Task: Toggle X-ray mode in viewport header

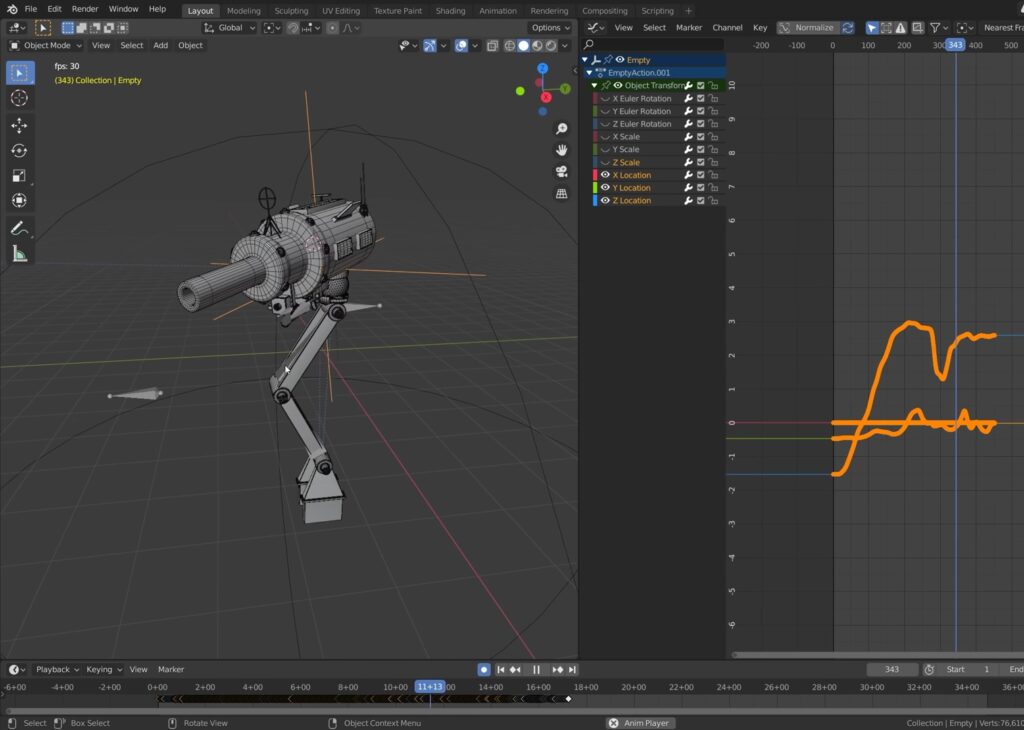Action: tap(492, 45)
